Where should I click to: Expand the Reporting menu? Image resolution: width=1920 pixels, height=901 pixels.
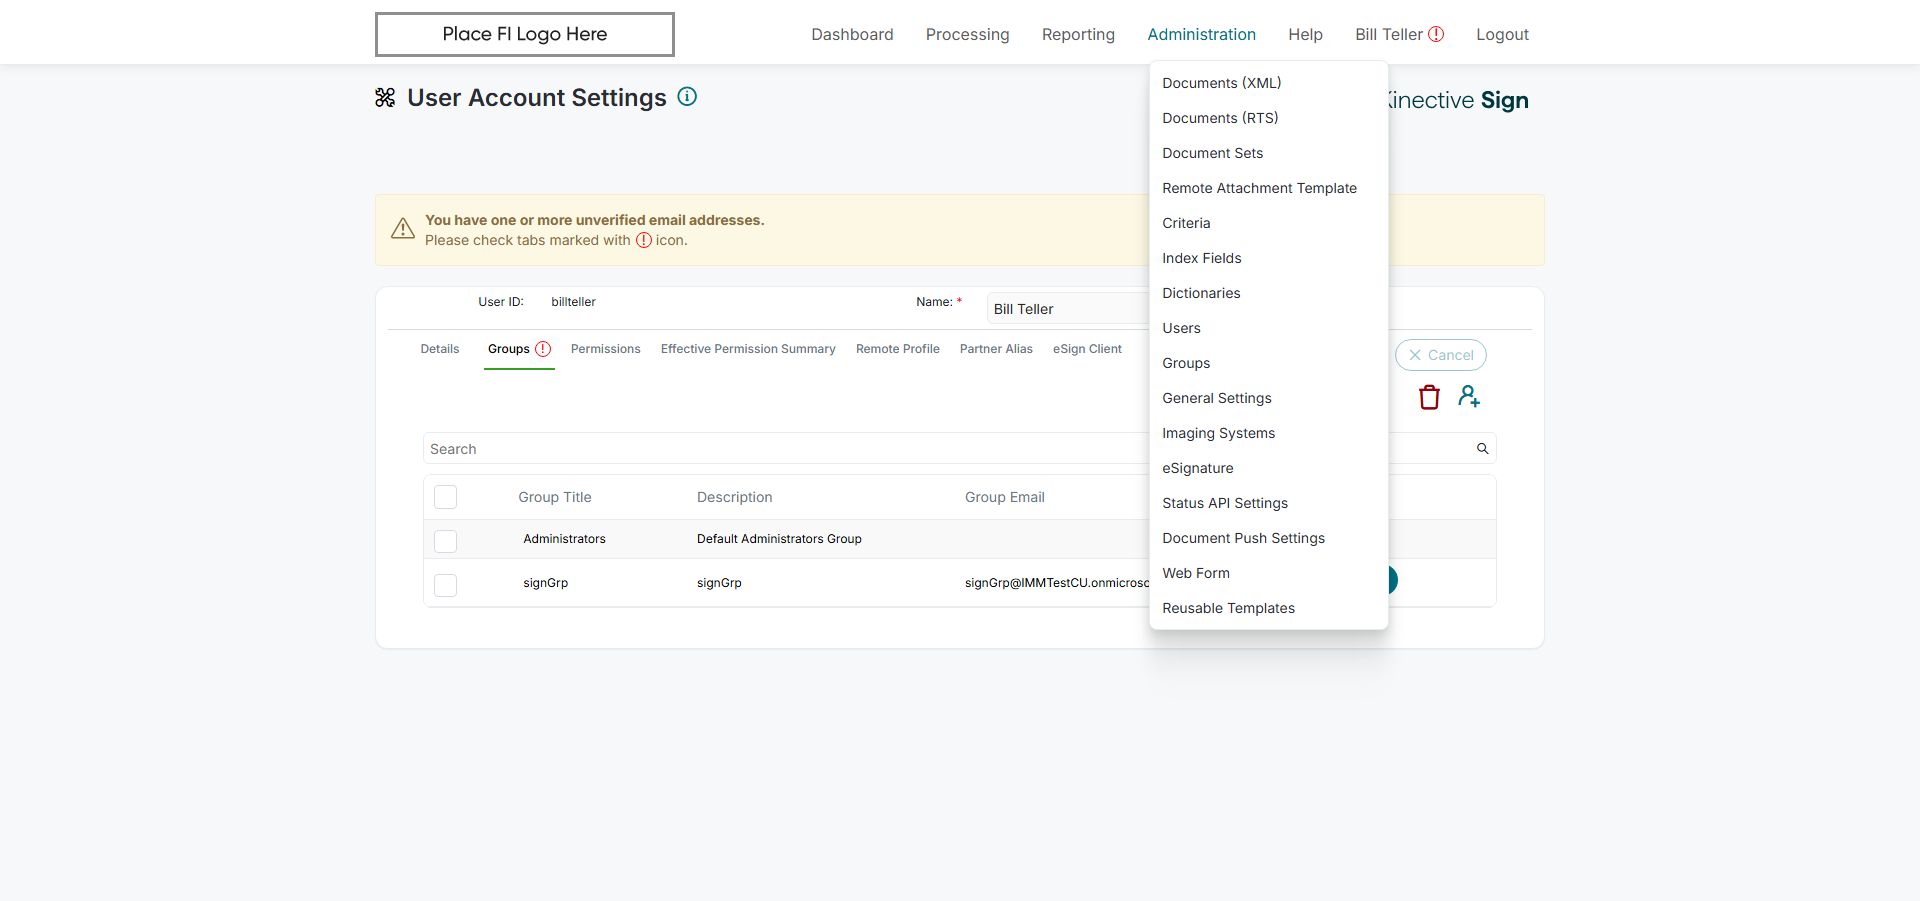pyautogui.click(x=1078, y=34)
